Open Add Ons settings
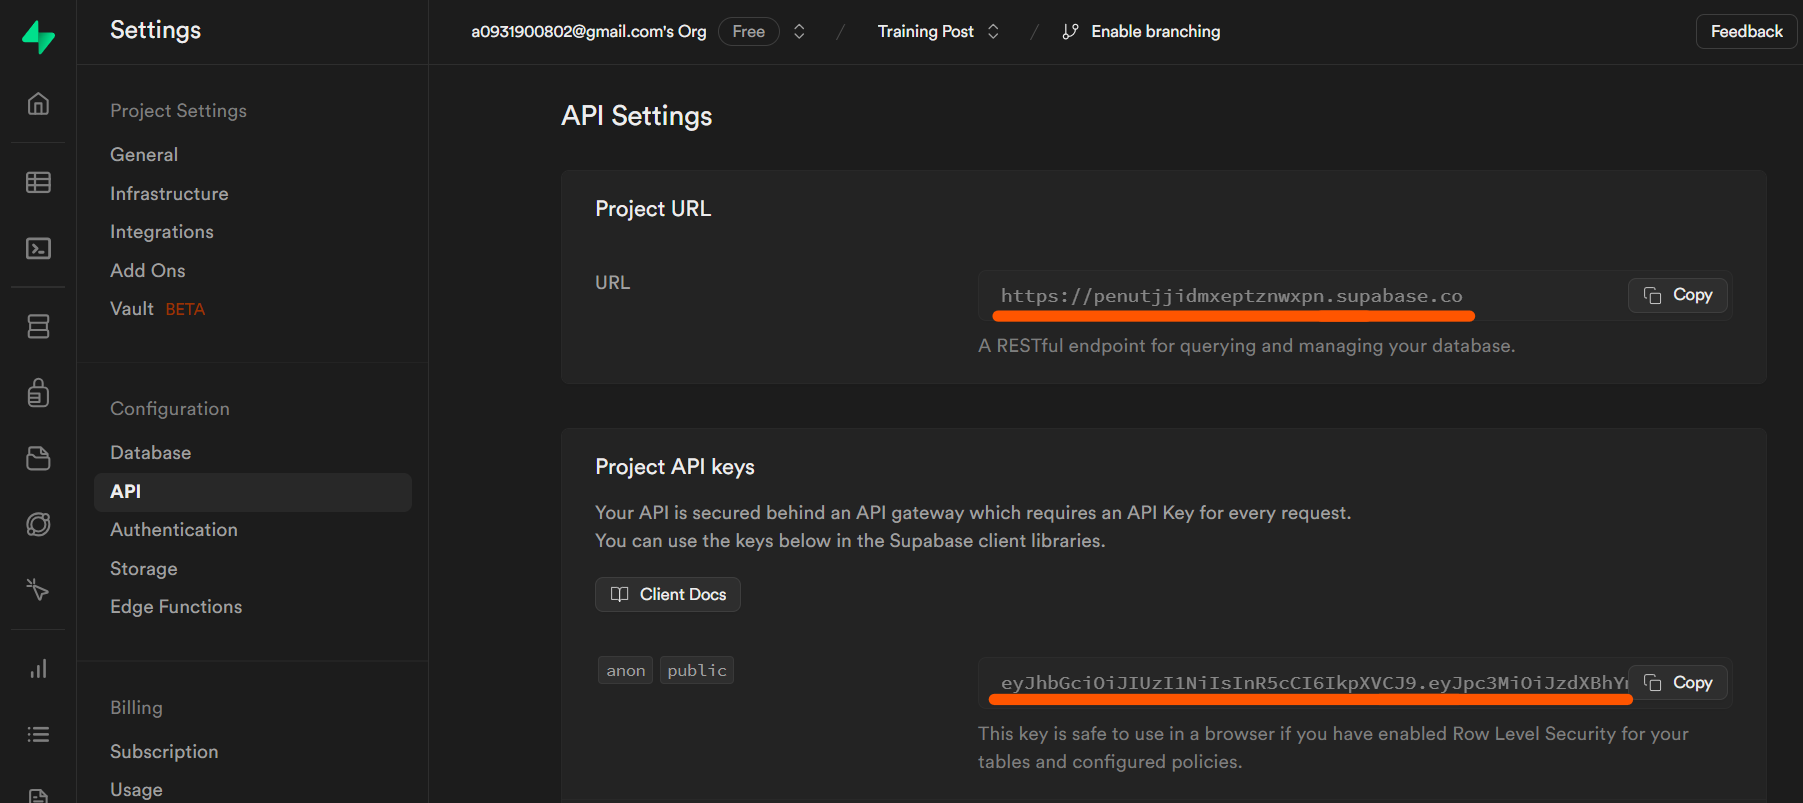Viewport: 1803px width, 803px height. tap(148, 270)
